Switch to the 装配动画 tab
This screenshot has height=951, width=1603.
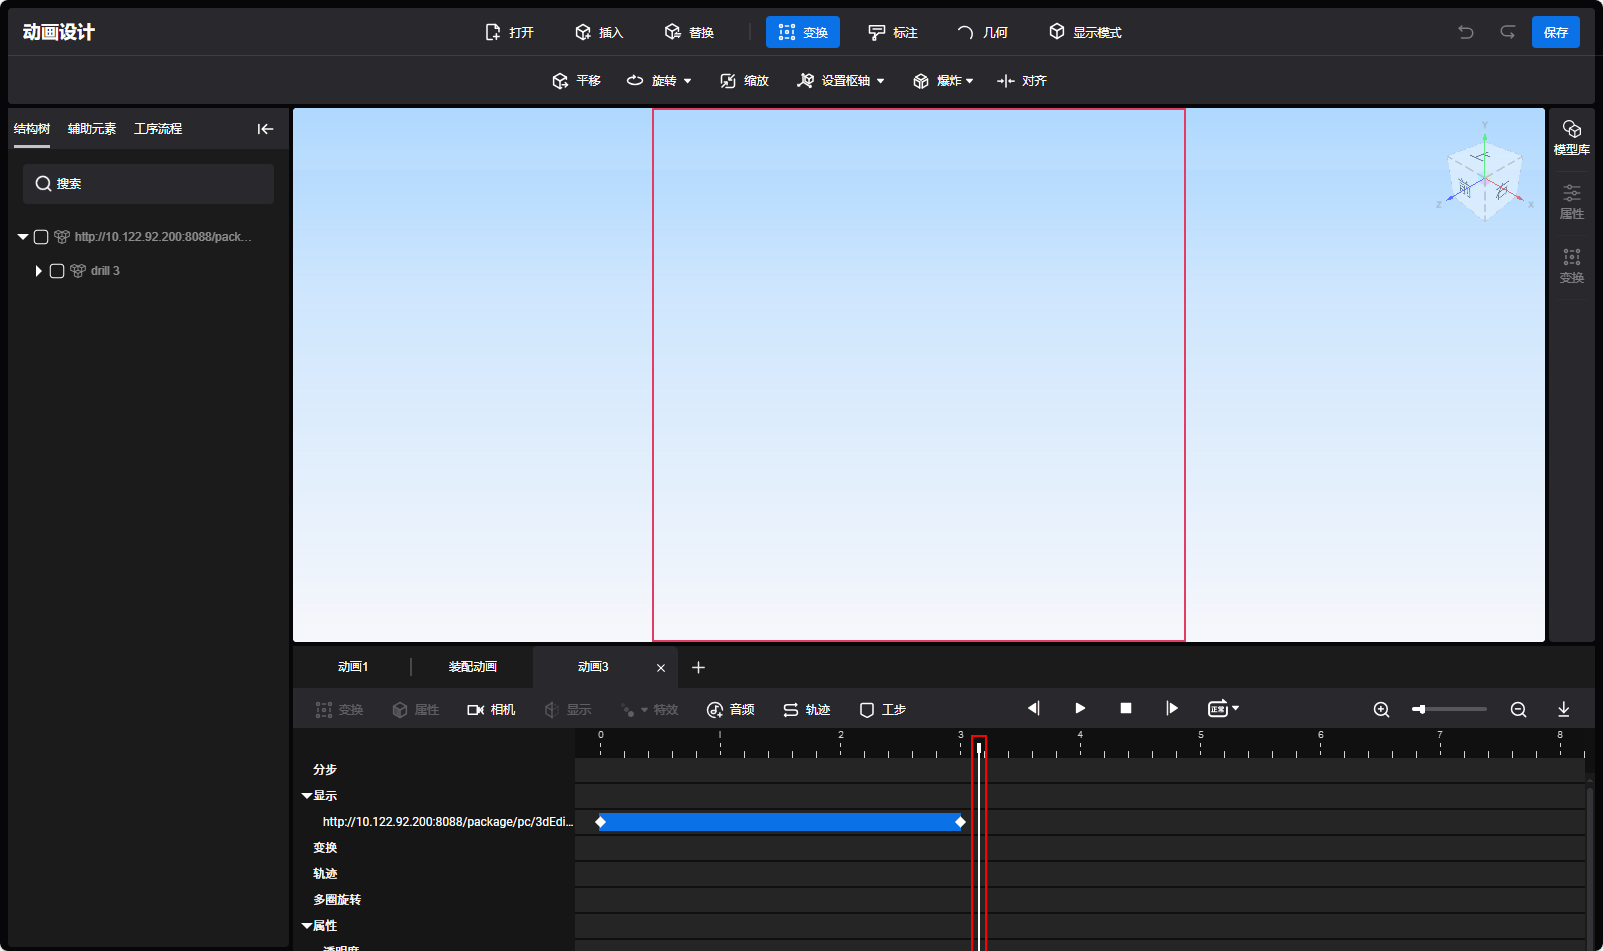[x=472, y=667]
